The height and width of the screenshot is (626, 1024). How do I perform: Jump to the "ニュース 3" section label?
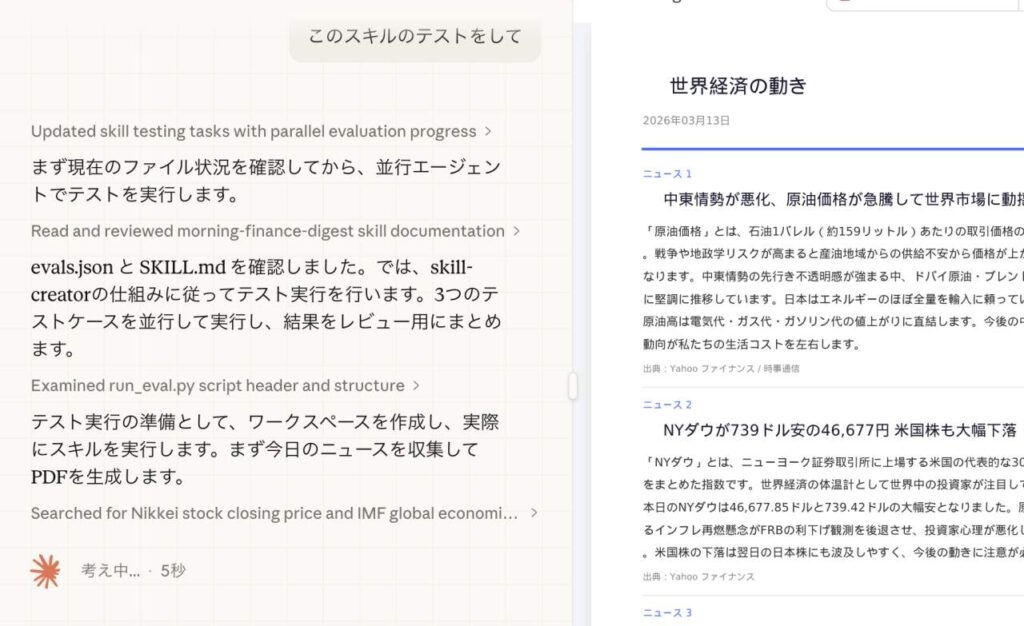click(x=667, y=613)
